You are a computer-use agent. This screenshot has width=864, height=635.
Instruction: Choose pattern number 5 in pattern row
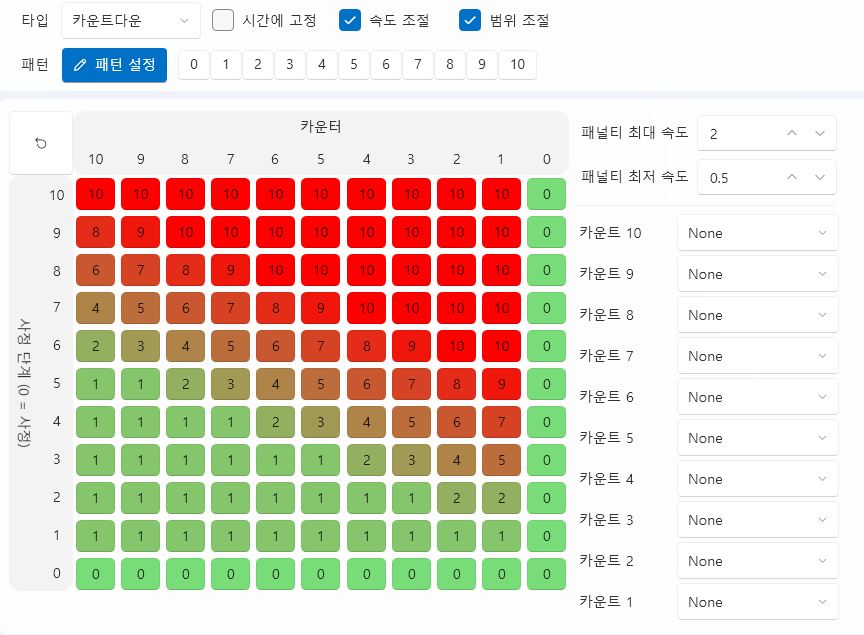(x=354, y=65)
